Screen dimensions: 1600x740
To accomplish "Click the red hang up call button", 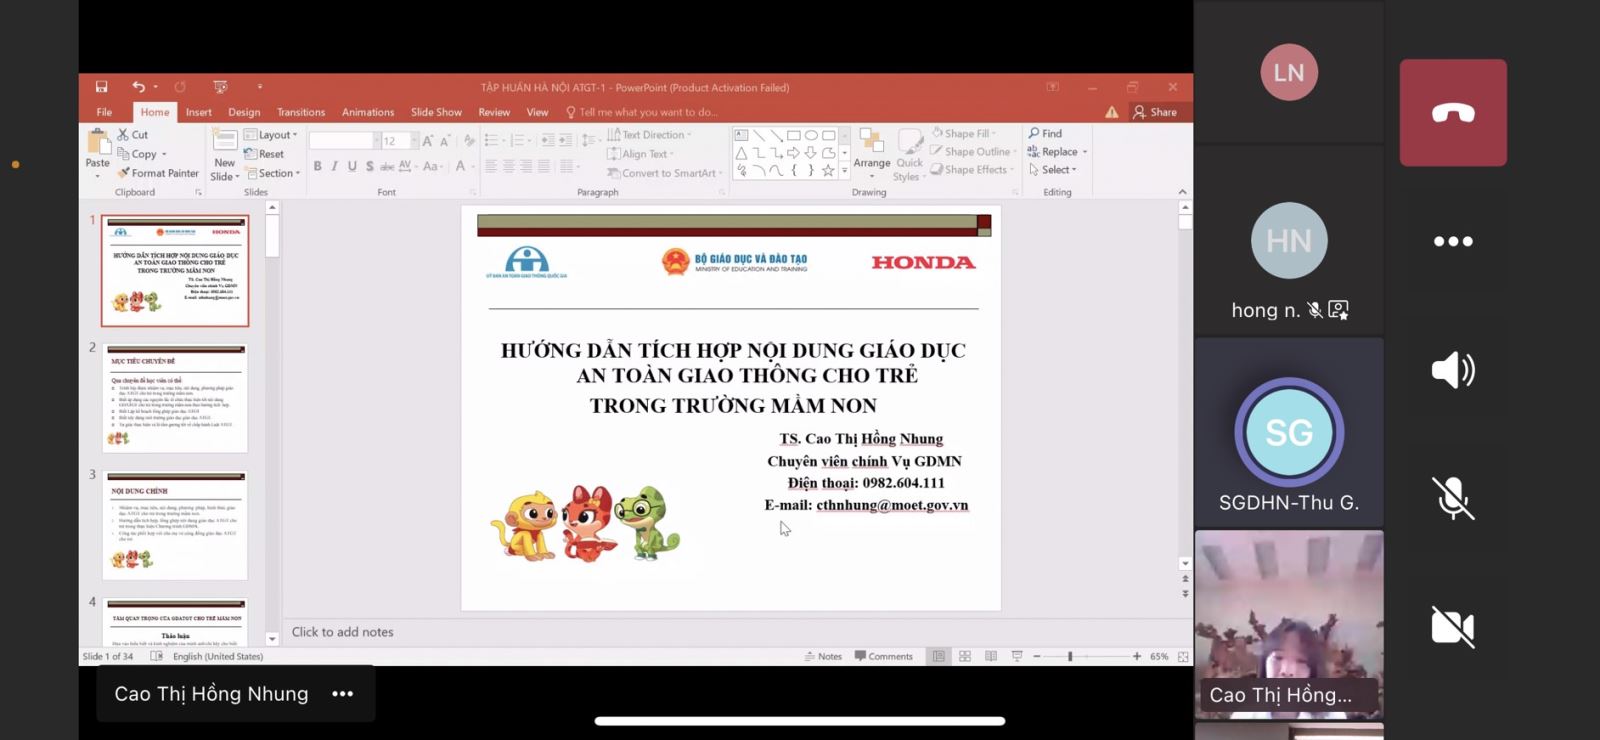I will [1452, 113].
